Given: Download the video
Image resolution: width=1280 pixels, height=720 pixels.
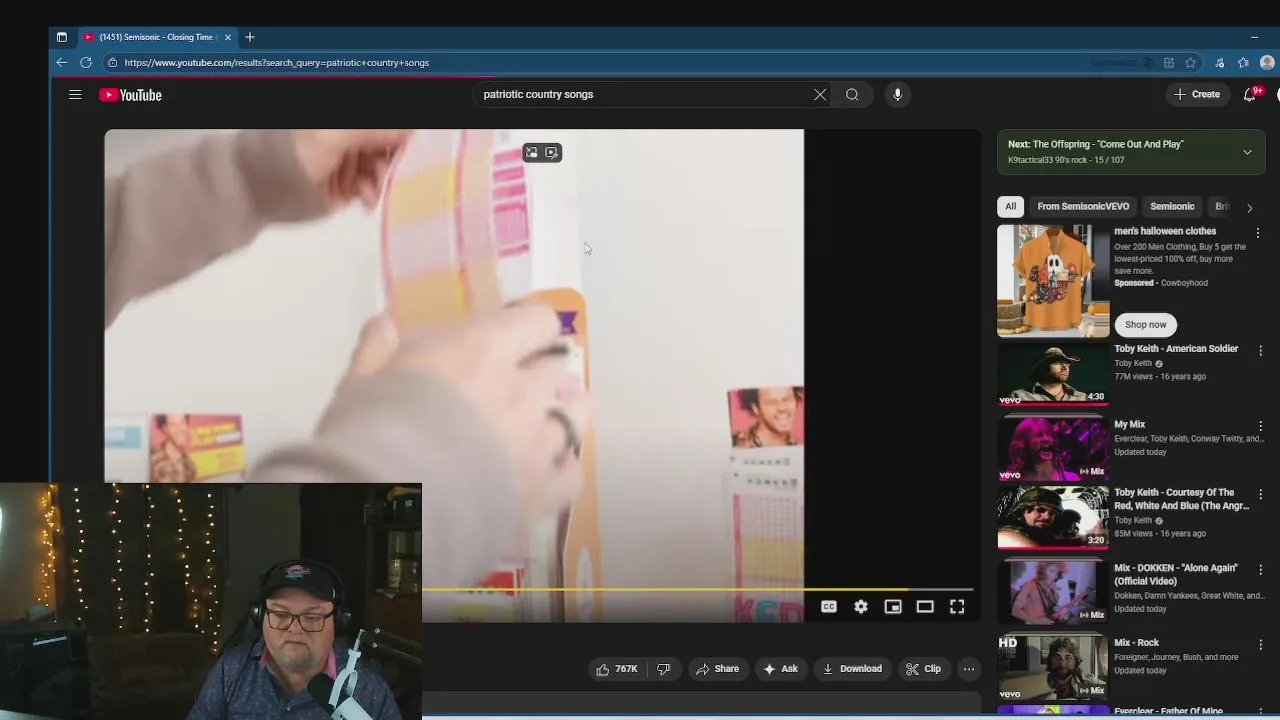Looking at the screenshot, I should click(852, 669).
